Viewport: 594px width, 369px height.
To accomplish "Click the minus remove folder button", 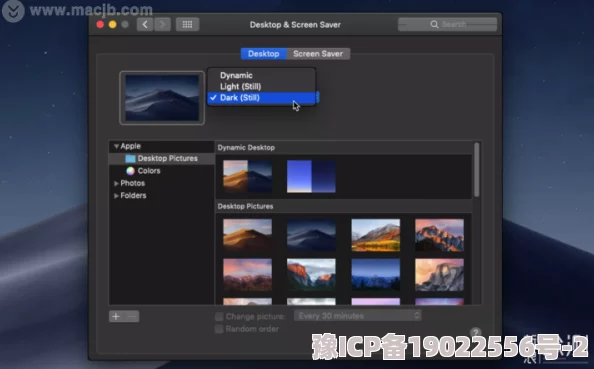I will point(132,316).
